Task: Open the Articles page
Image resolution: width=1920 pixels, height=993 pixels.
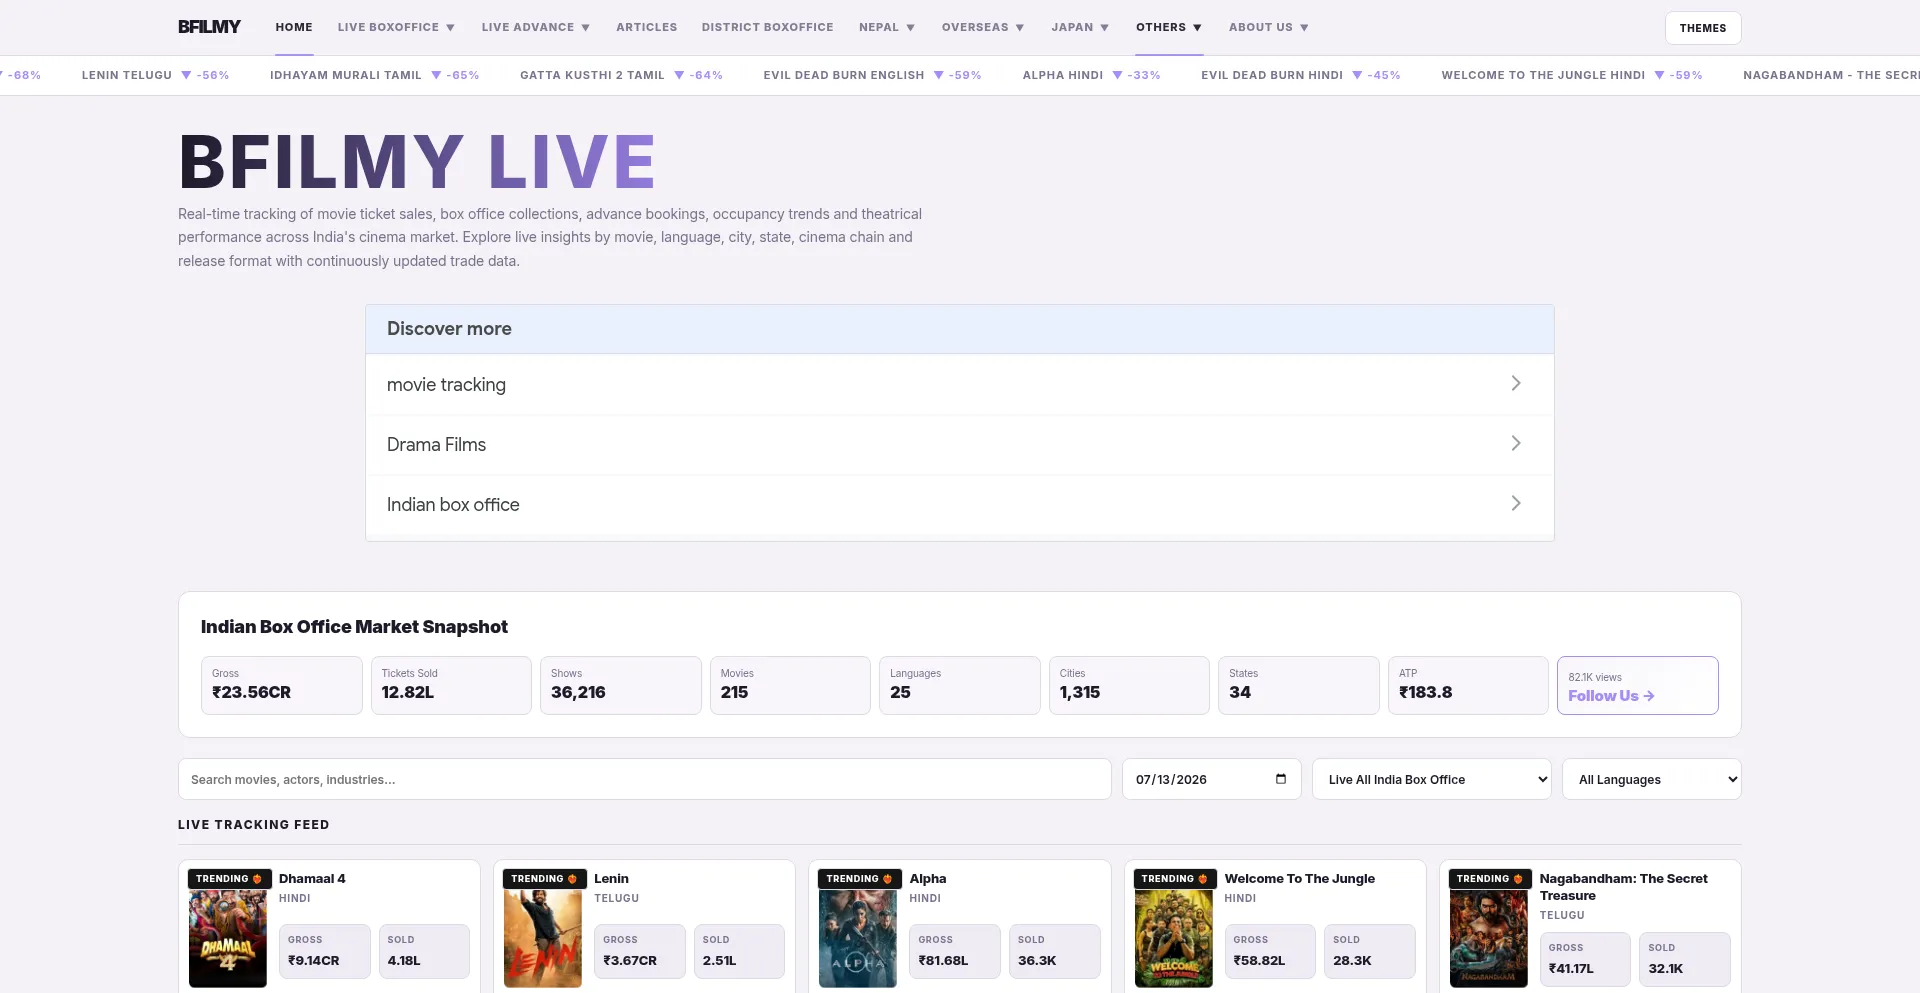Action: [x=646, y=27]
